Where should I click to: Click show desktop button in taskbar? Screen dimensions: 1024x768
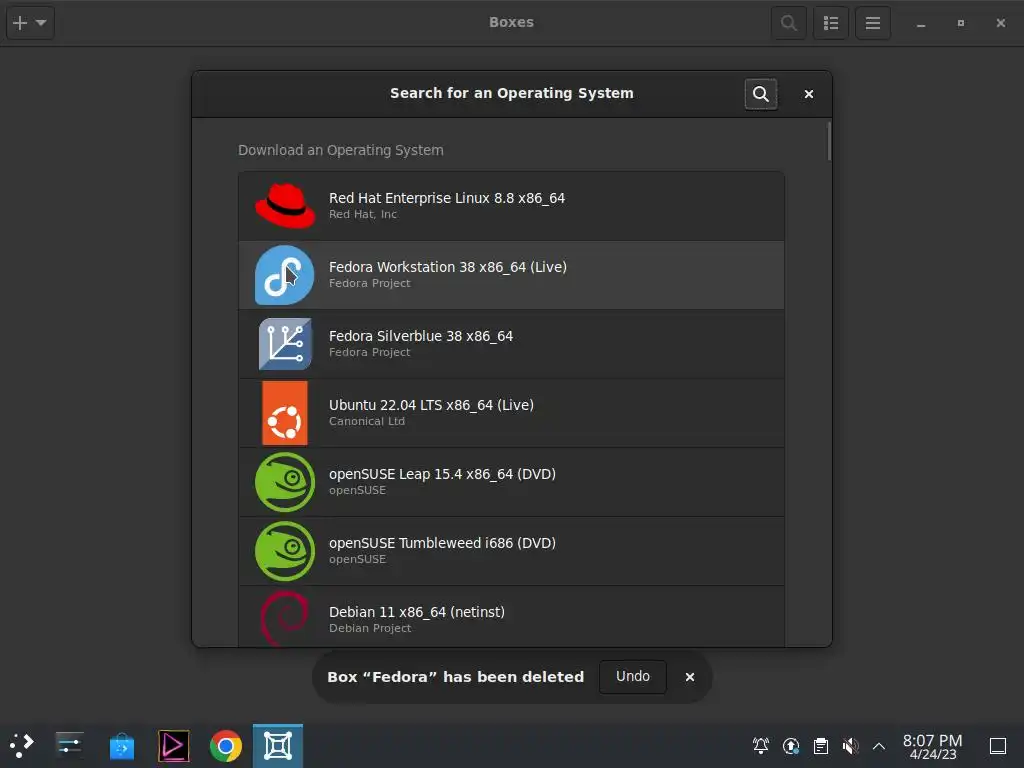click(x=998, y=746)
